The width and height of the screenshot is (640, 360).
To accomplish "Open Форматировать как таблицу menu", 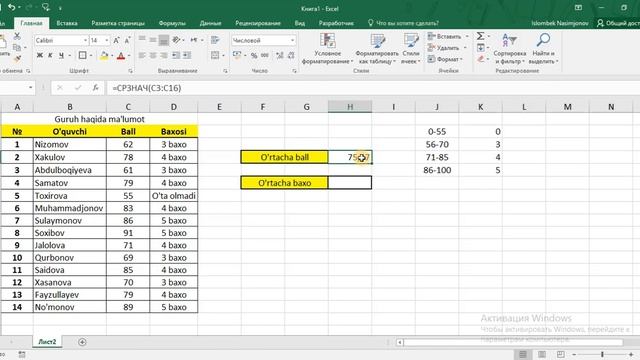I will (x=377, y=49).
